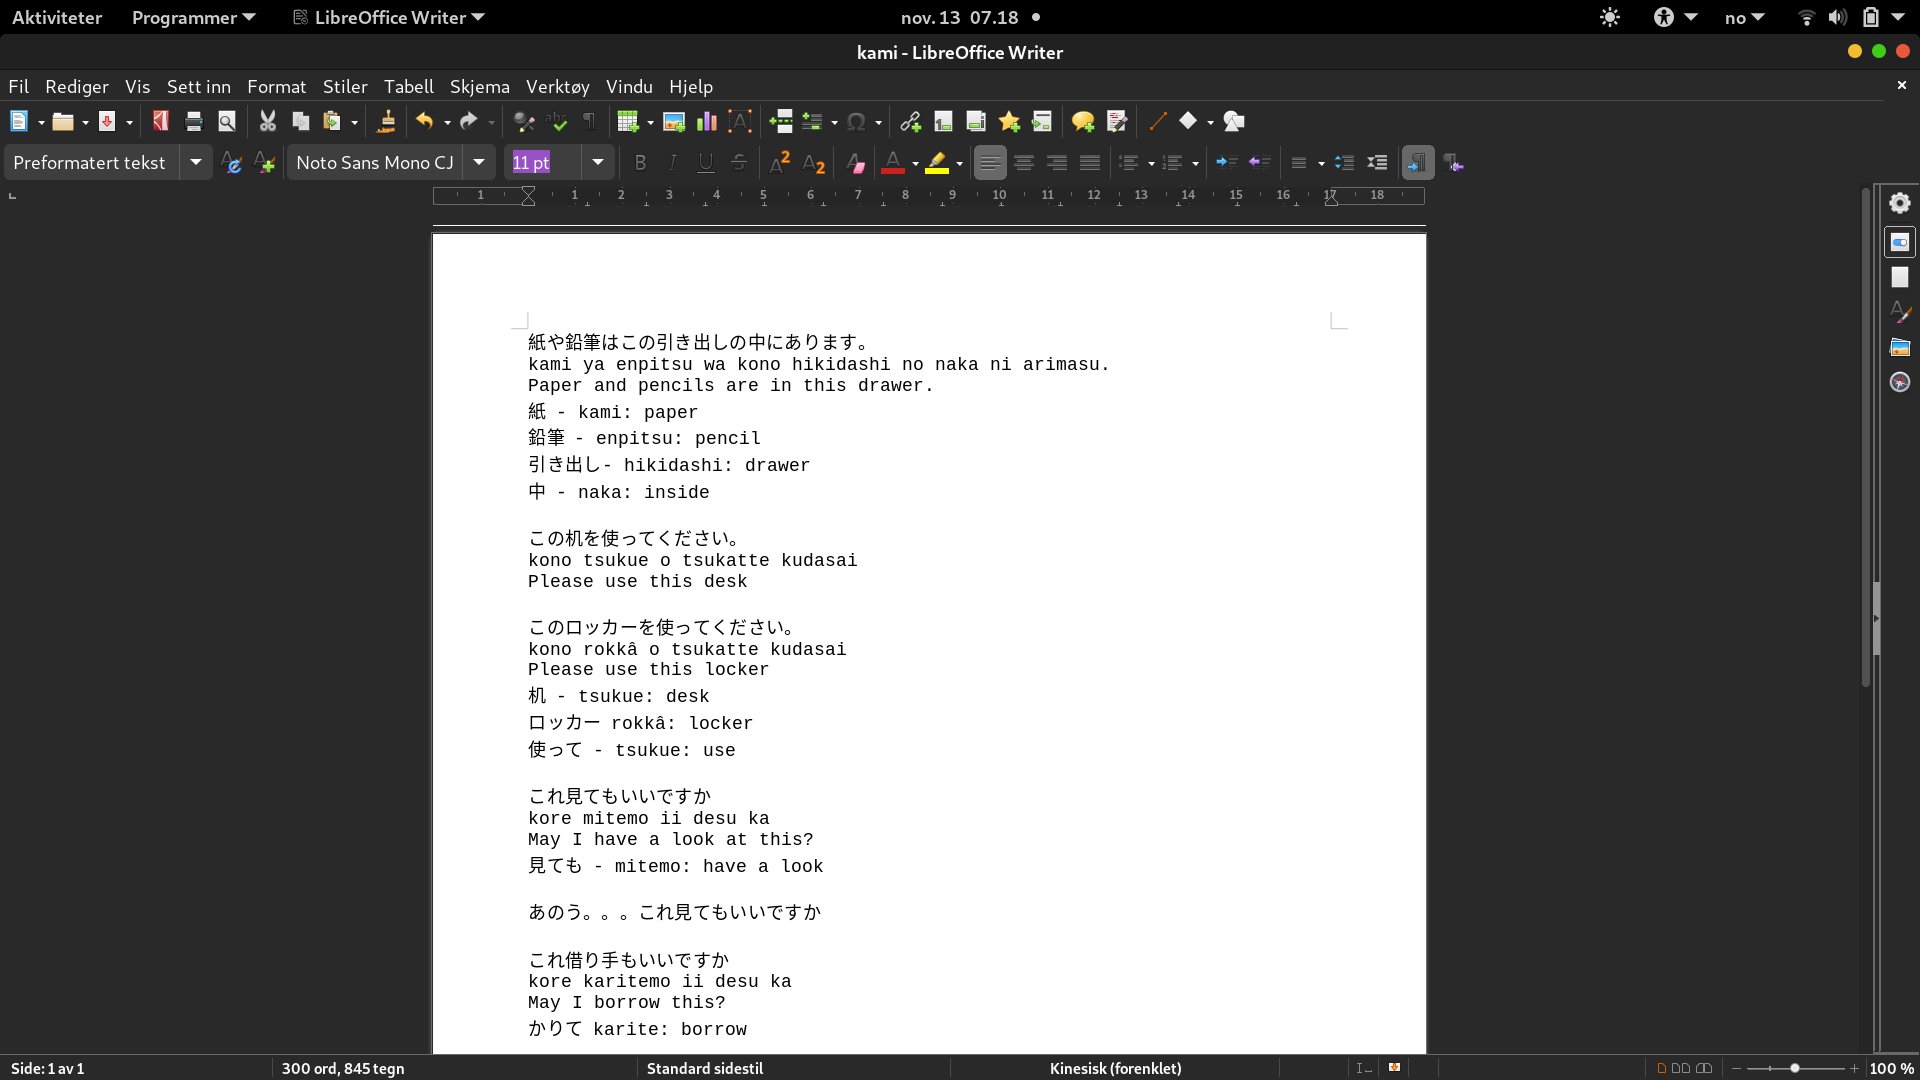Expand the font name dropdown arrow
The image size is (1920, 1080).
click(x=479, y=162)
